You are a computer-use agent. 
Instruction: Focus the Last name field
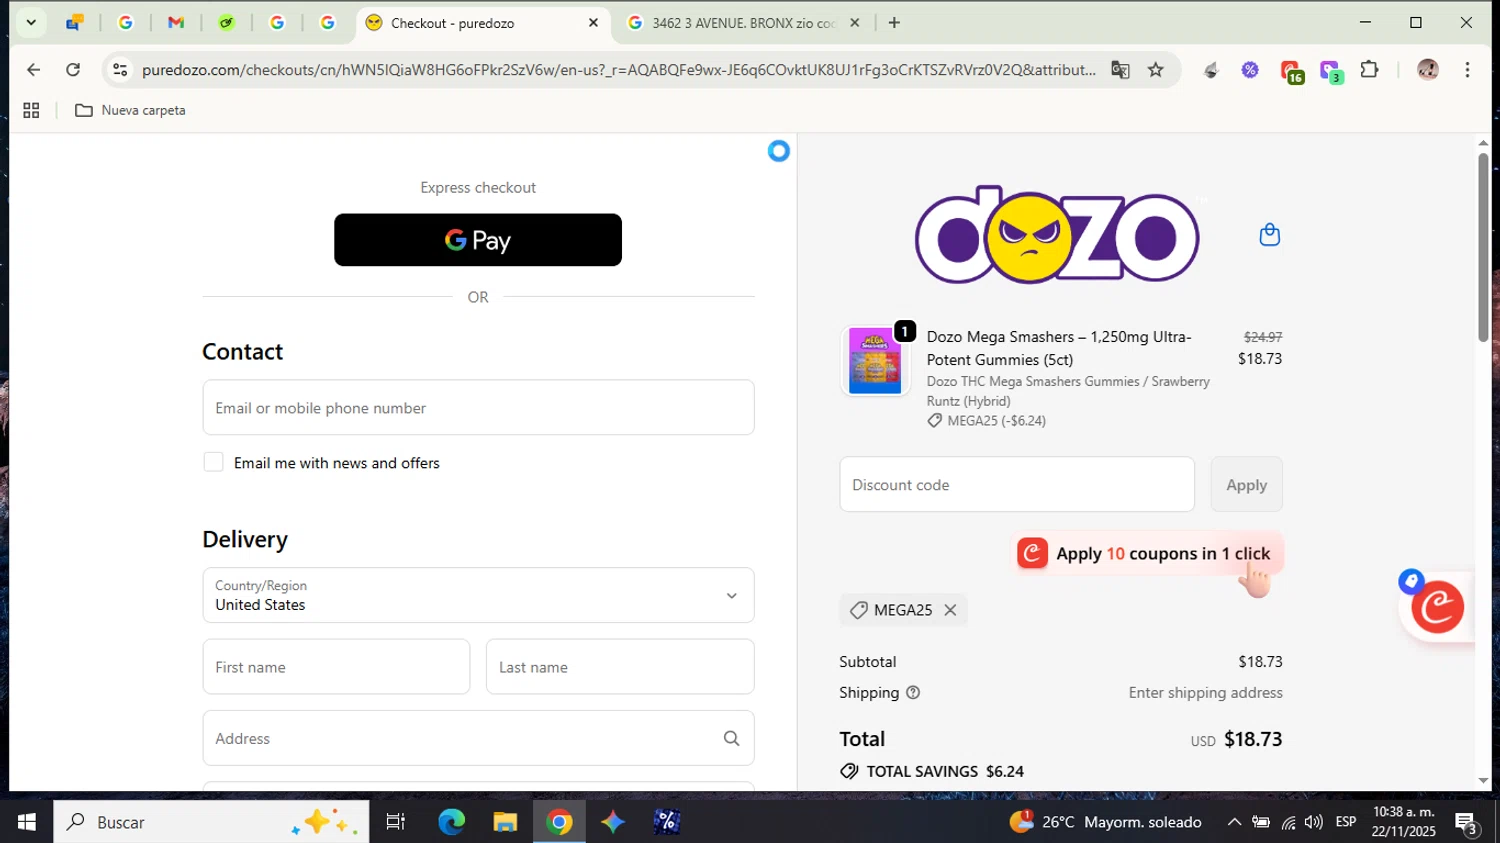620,667
